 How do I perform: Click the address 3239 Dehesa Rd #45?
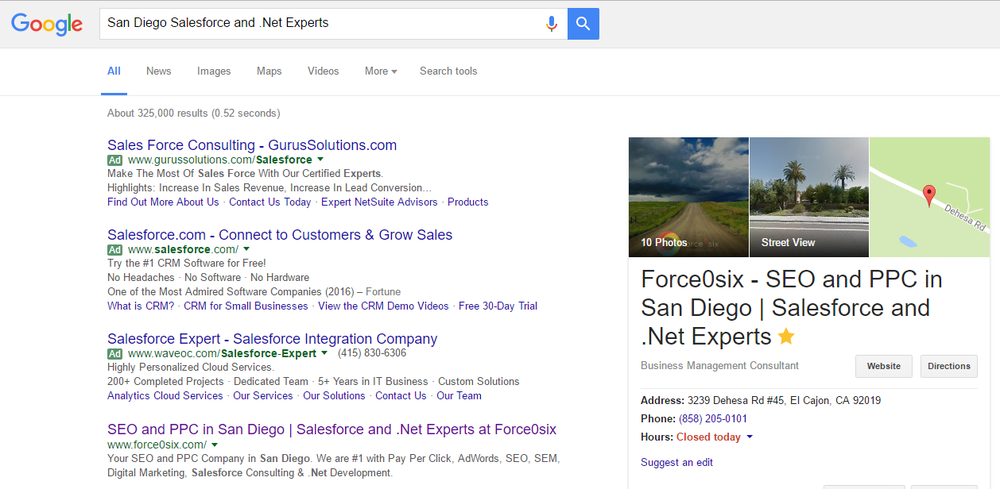point(784,401)
